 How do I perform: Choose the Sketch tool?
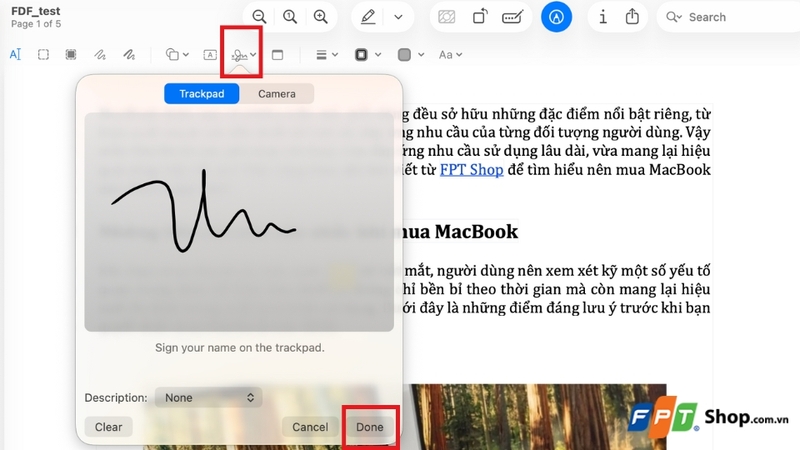coord(100,54)
